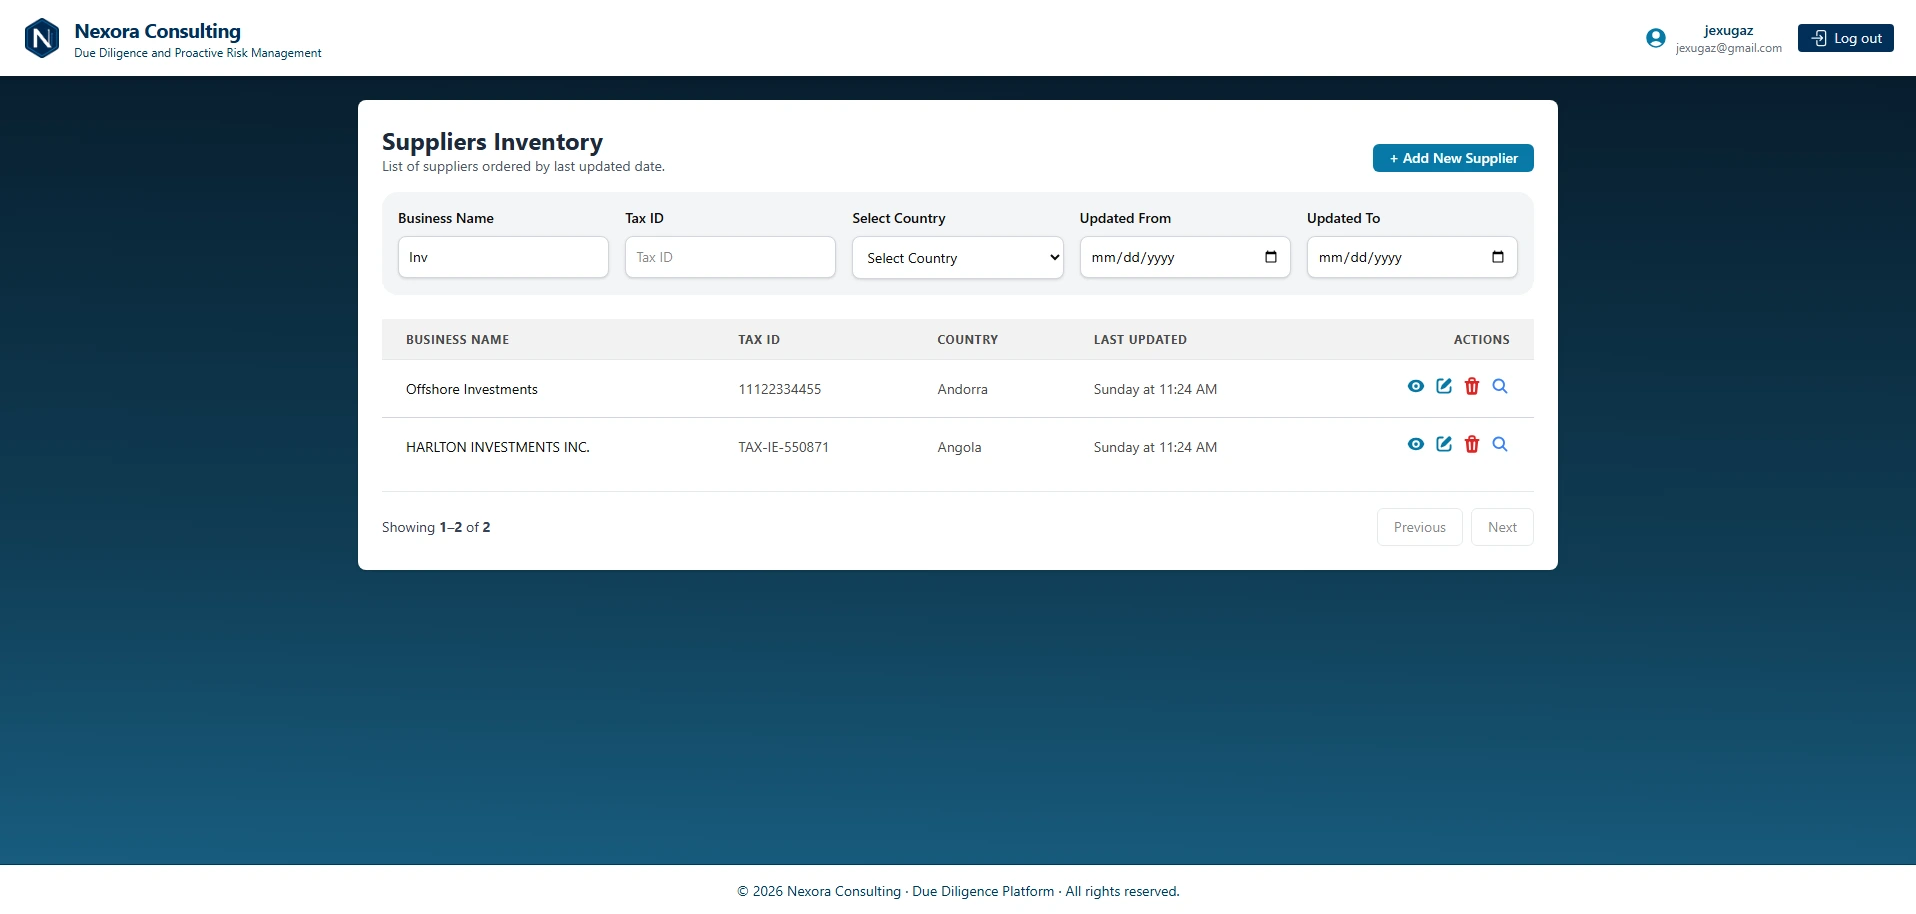The image size is (1916, 914).
Task: Click Add New Supplier button
Action: [1453, 158]
